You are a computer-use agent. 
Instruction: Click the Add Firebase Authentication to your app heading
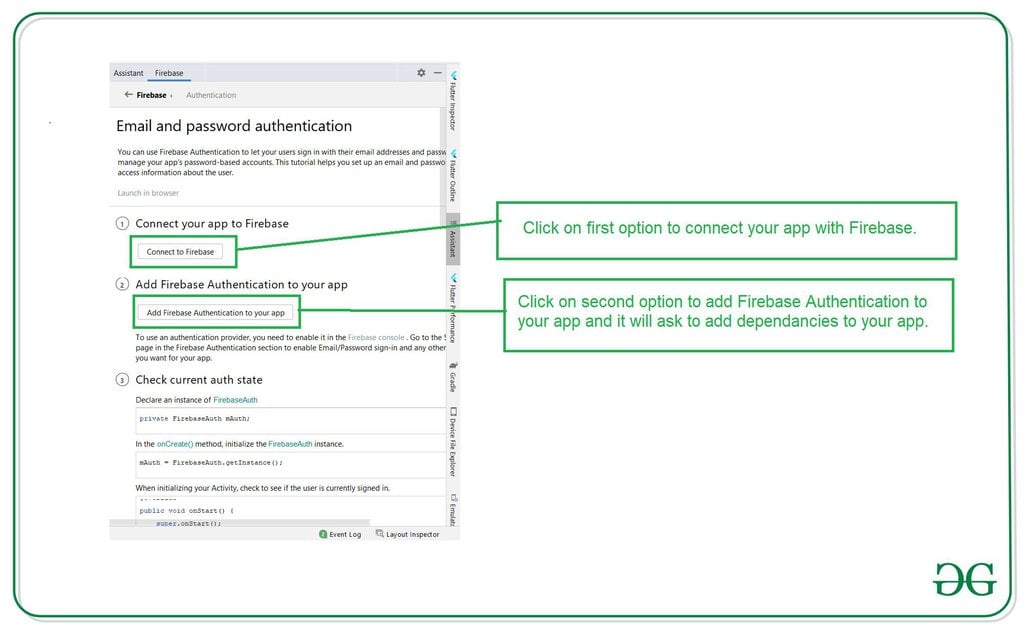pyautogui.click(x=241, y=285)
